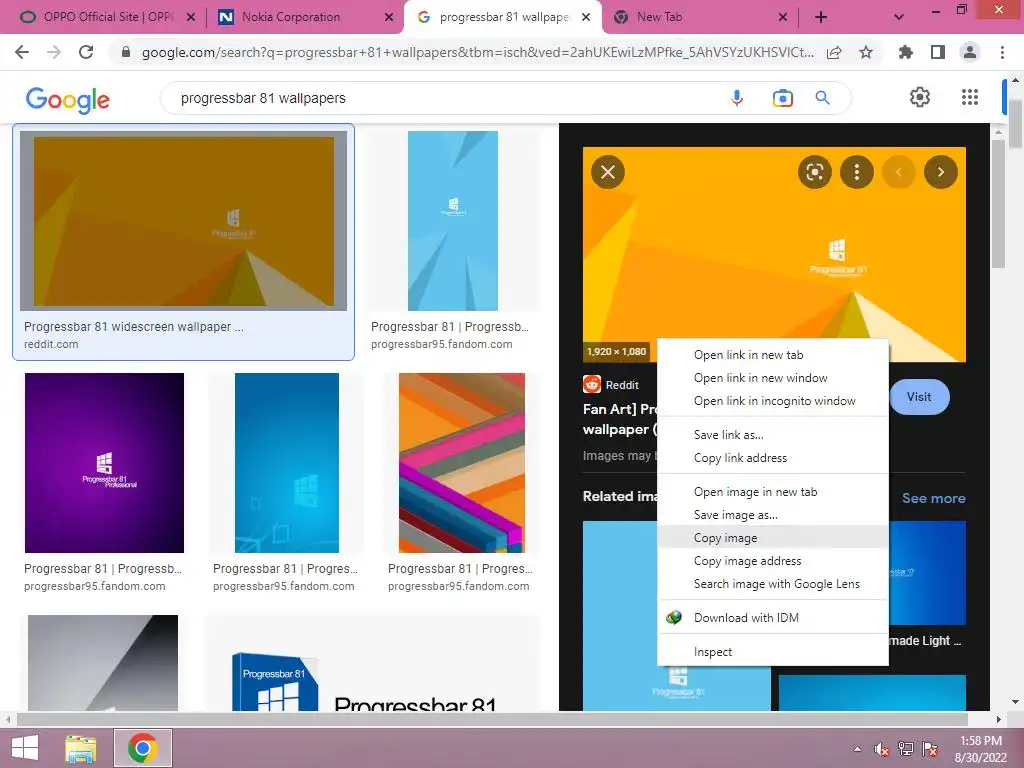Choose Copy link address
This screenshot has width=1024, height=768.
[x=773, y=458]
